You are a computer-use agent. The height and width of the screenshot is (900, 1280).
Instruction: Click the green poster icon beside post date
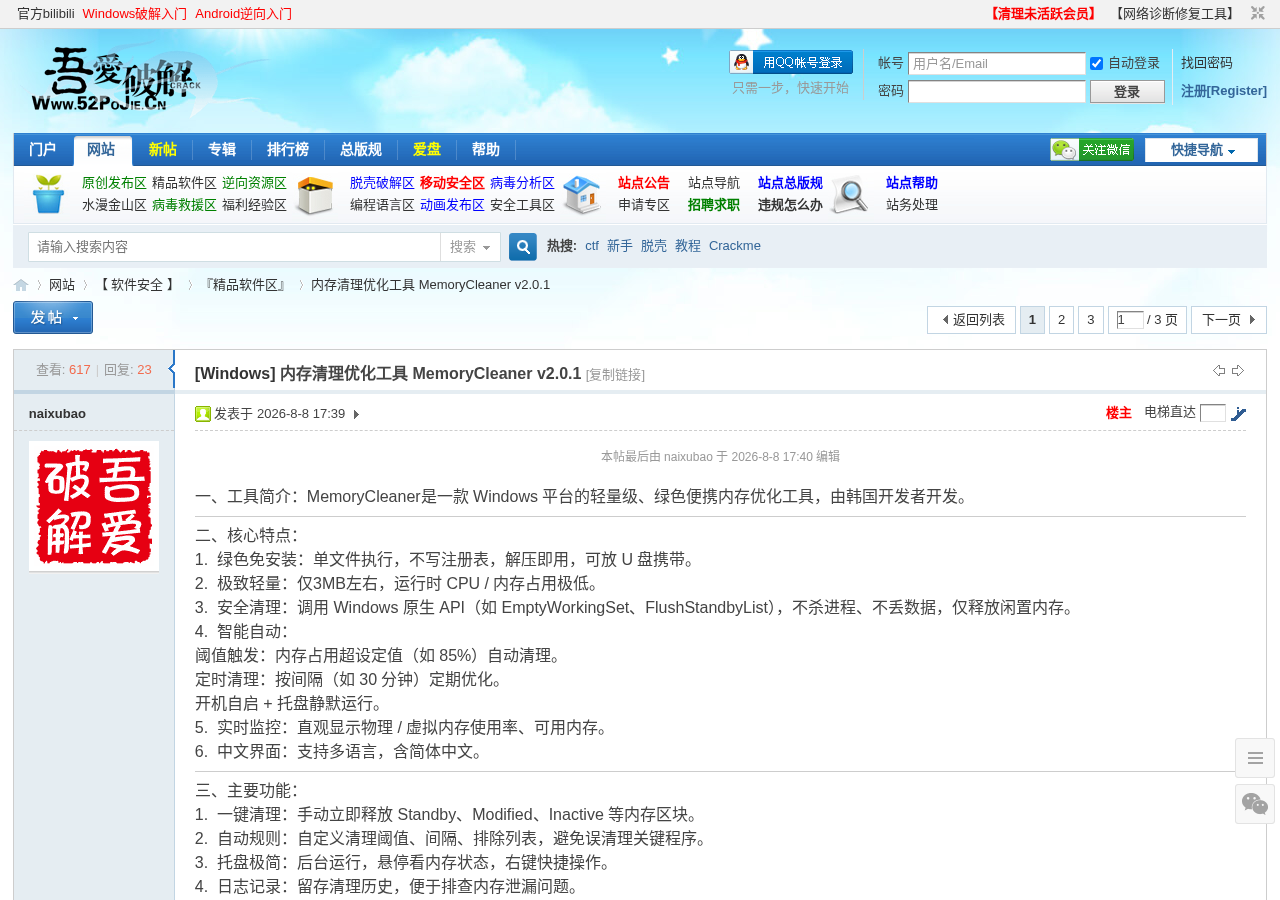pos(203,414)
